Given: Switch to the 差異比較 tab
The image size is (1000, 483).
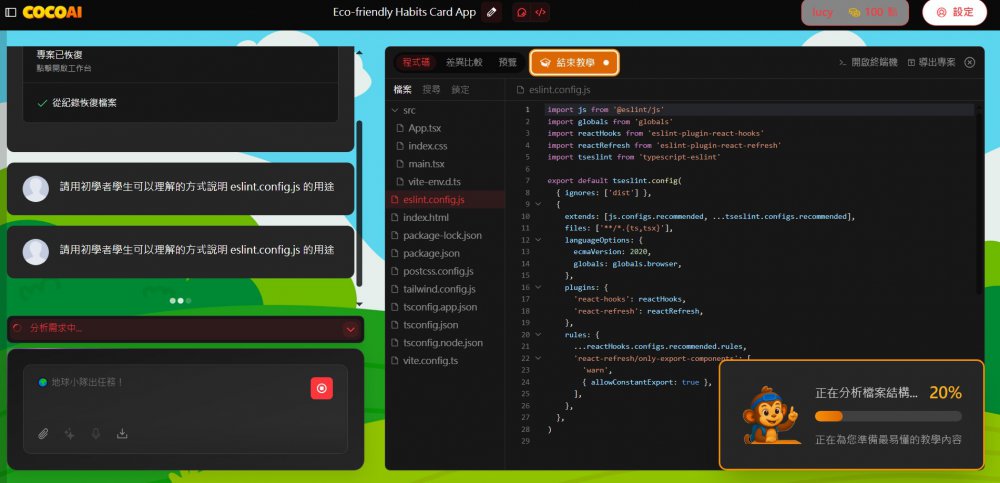Looking at the screenshot, I should coord(464,62).
